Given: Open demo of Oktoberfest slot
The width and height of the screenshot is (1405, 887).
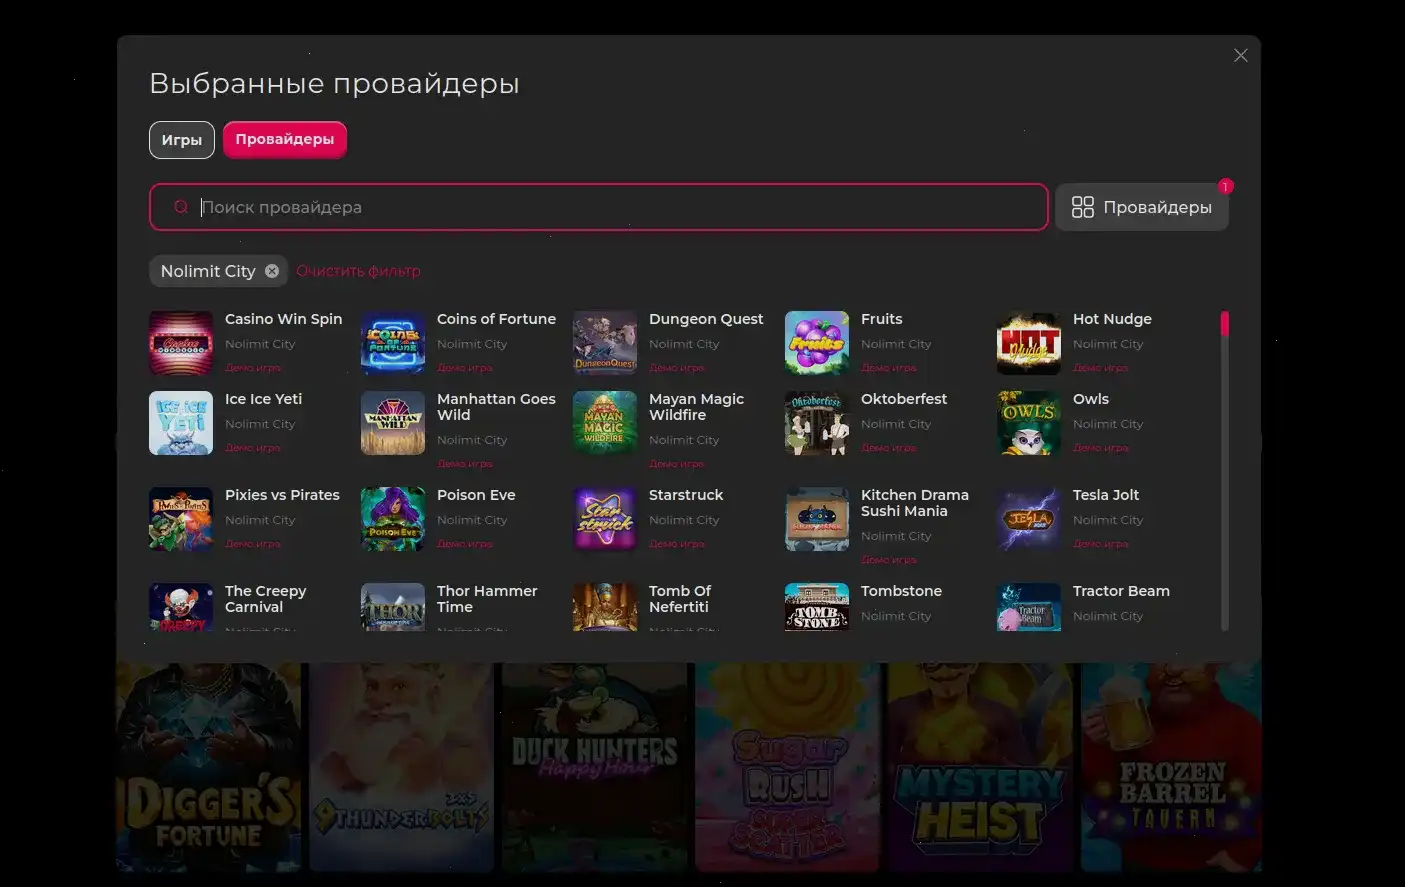Looking at the screenshot, I should pos(888,447).
